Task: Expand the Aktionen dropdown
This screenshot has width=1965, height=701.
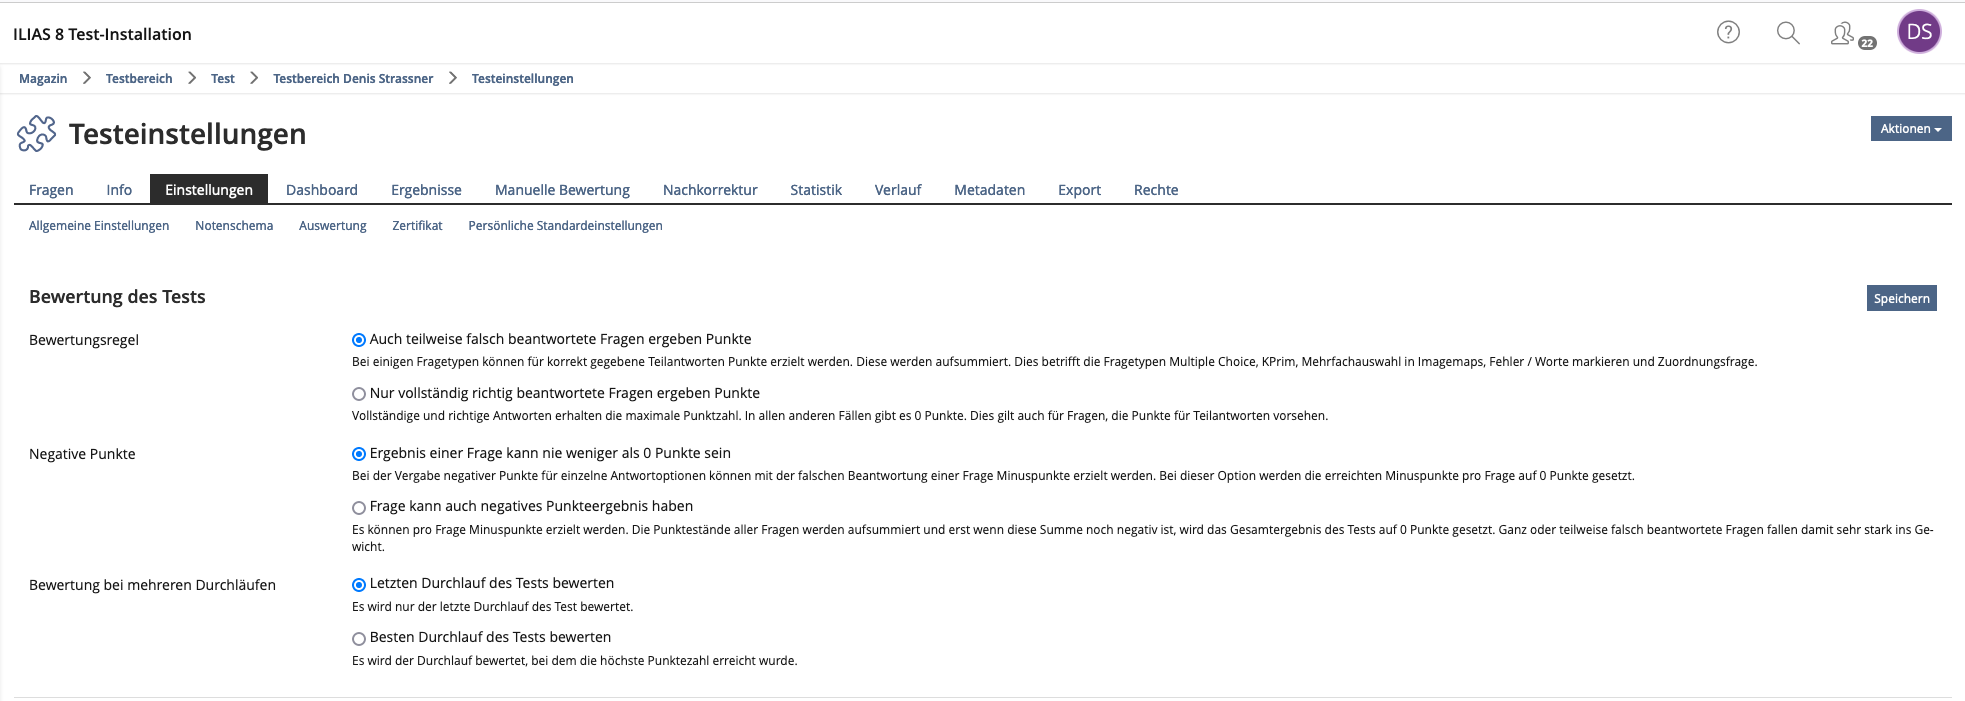Action: click(1910, 129)
